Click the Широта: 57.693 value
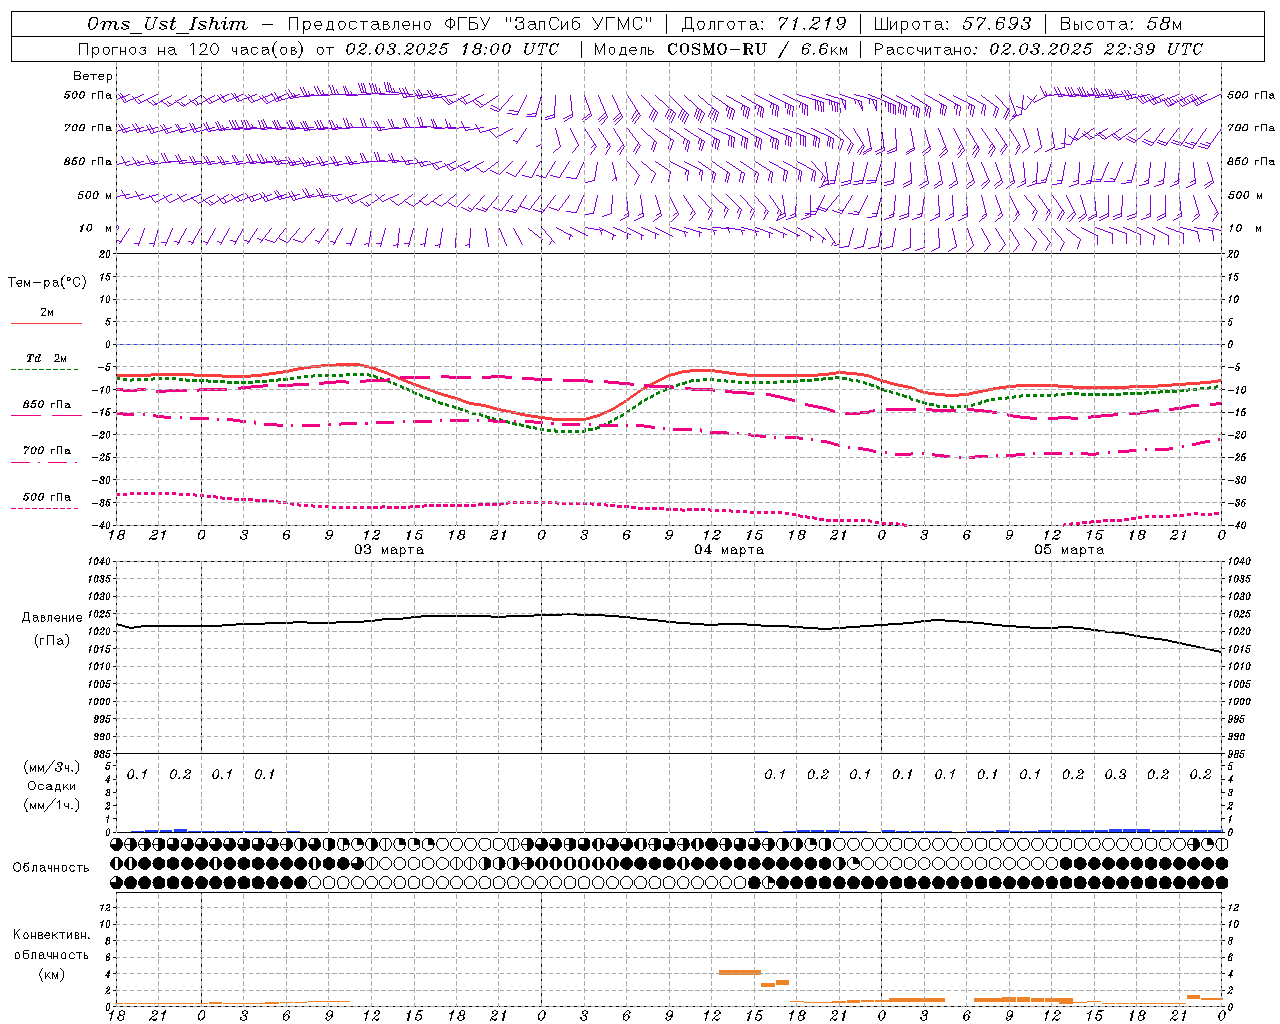The height and width of the screenshot is (1024, 1280). click(x=952, y=24)
